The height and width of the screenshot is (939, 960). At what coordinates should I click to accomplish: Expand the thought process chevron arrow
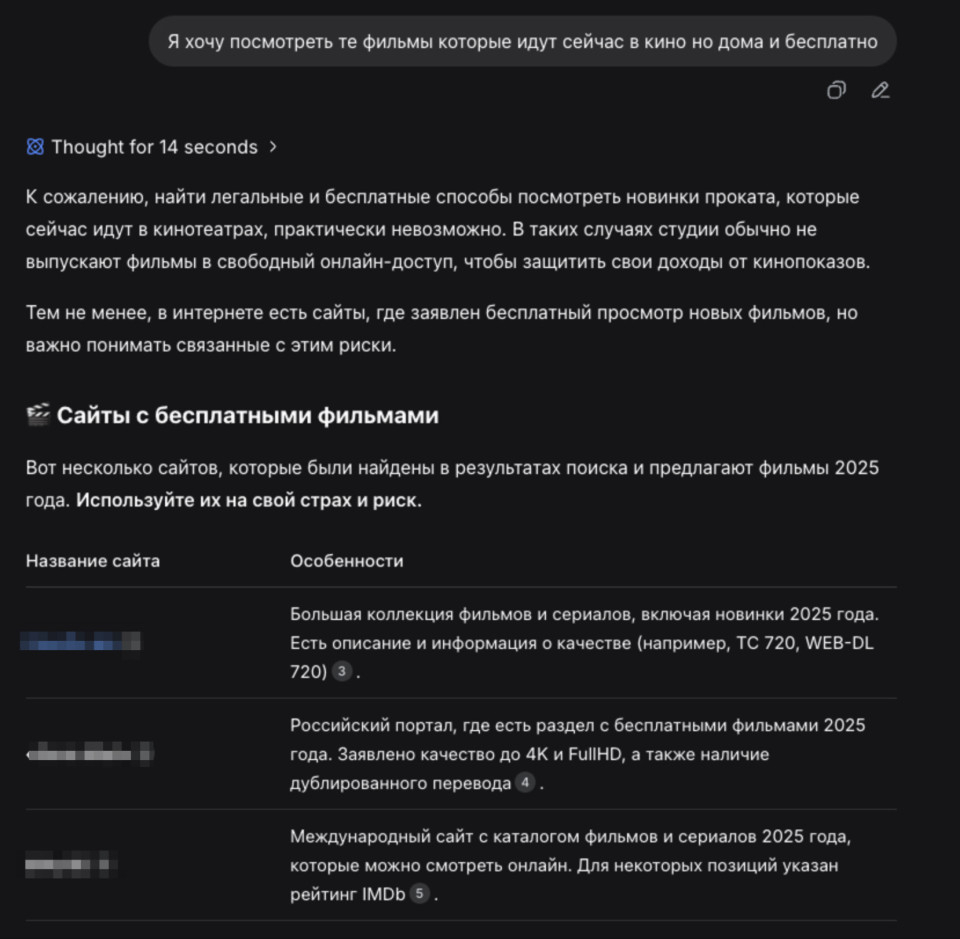pyautogui.click(x=273, y=147)
